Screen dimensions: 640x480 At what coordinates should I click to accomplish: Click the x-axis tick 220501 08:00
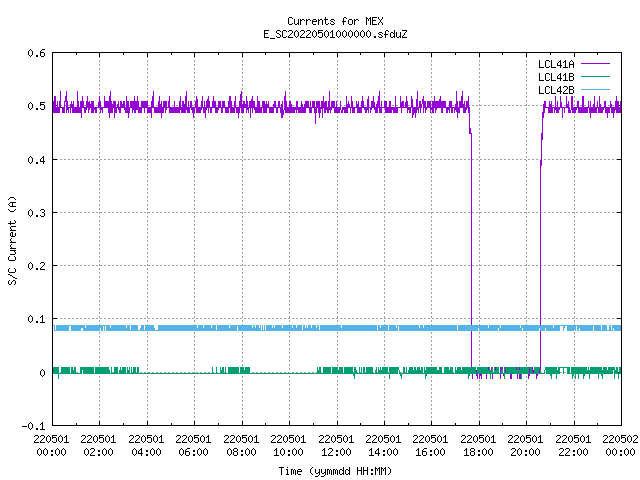pos(241,446)
